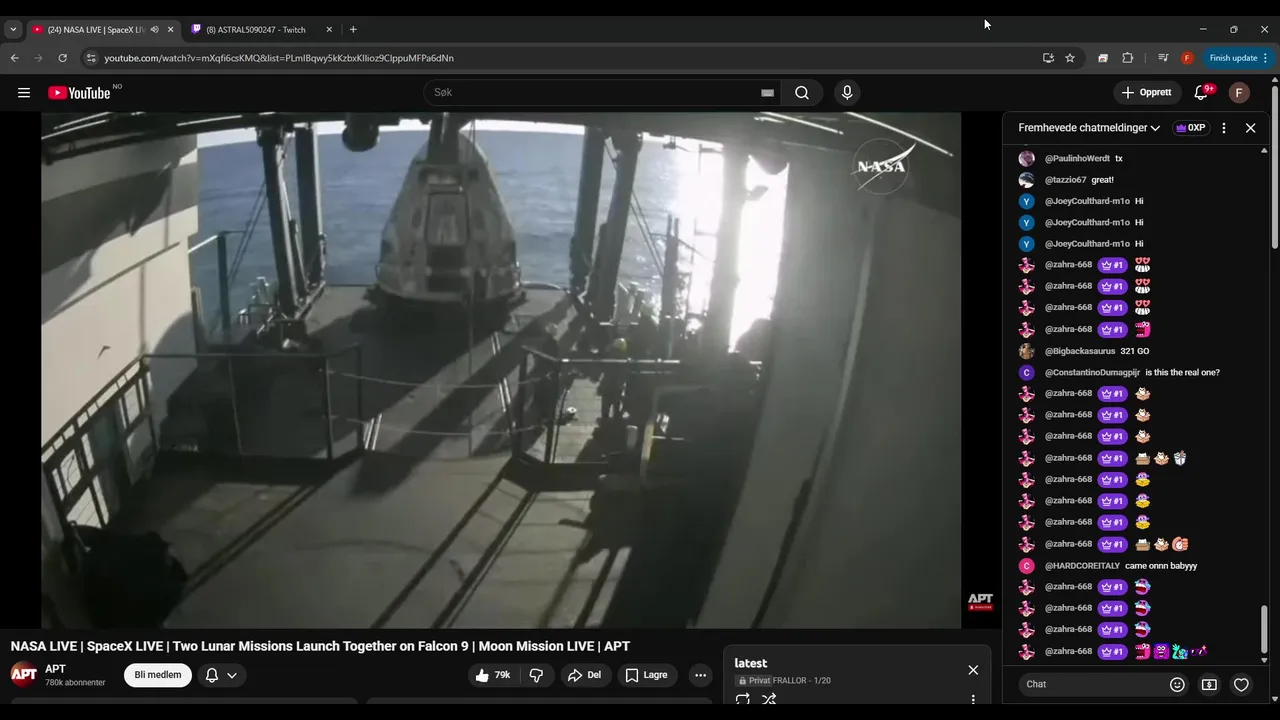Click the install app icon in address bar
Screen dimensions: 1280x720
(1048, 58)
